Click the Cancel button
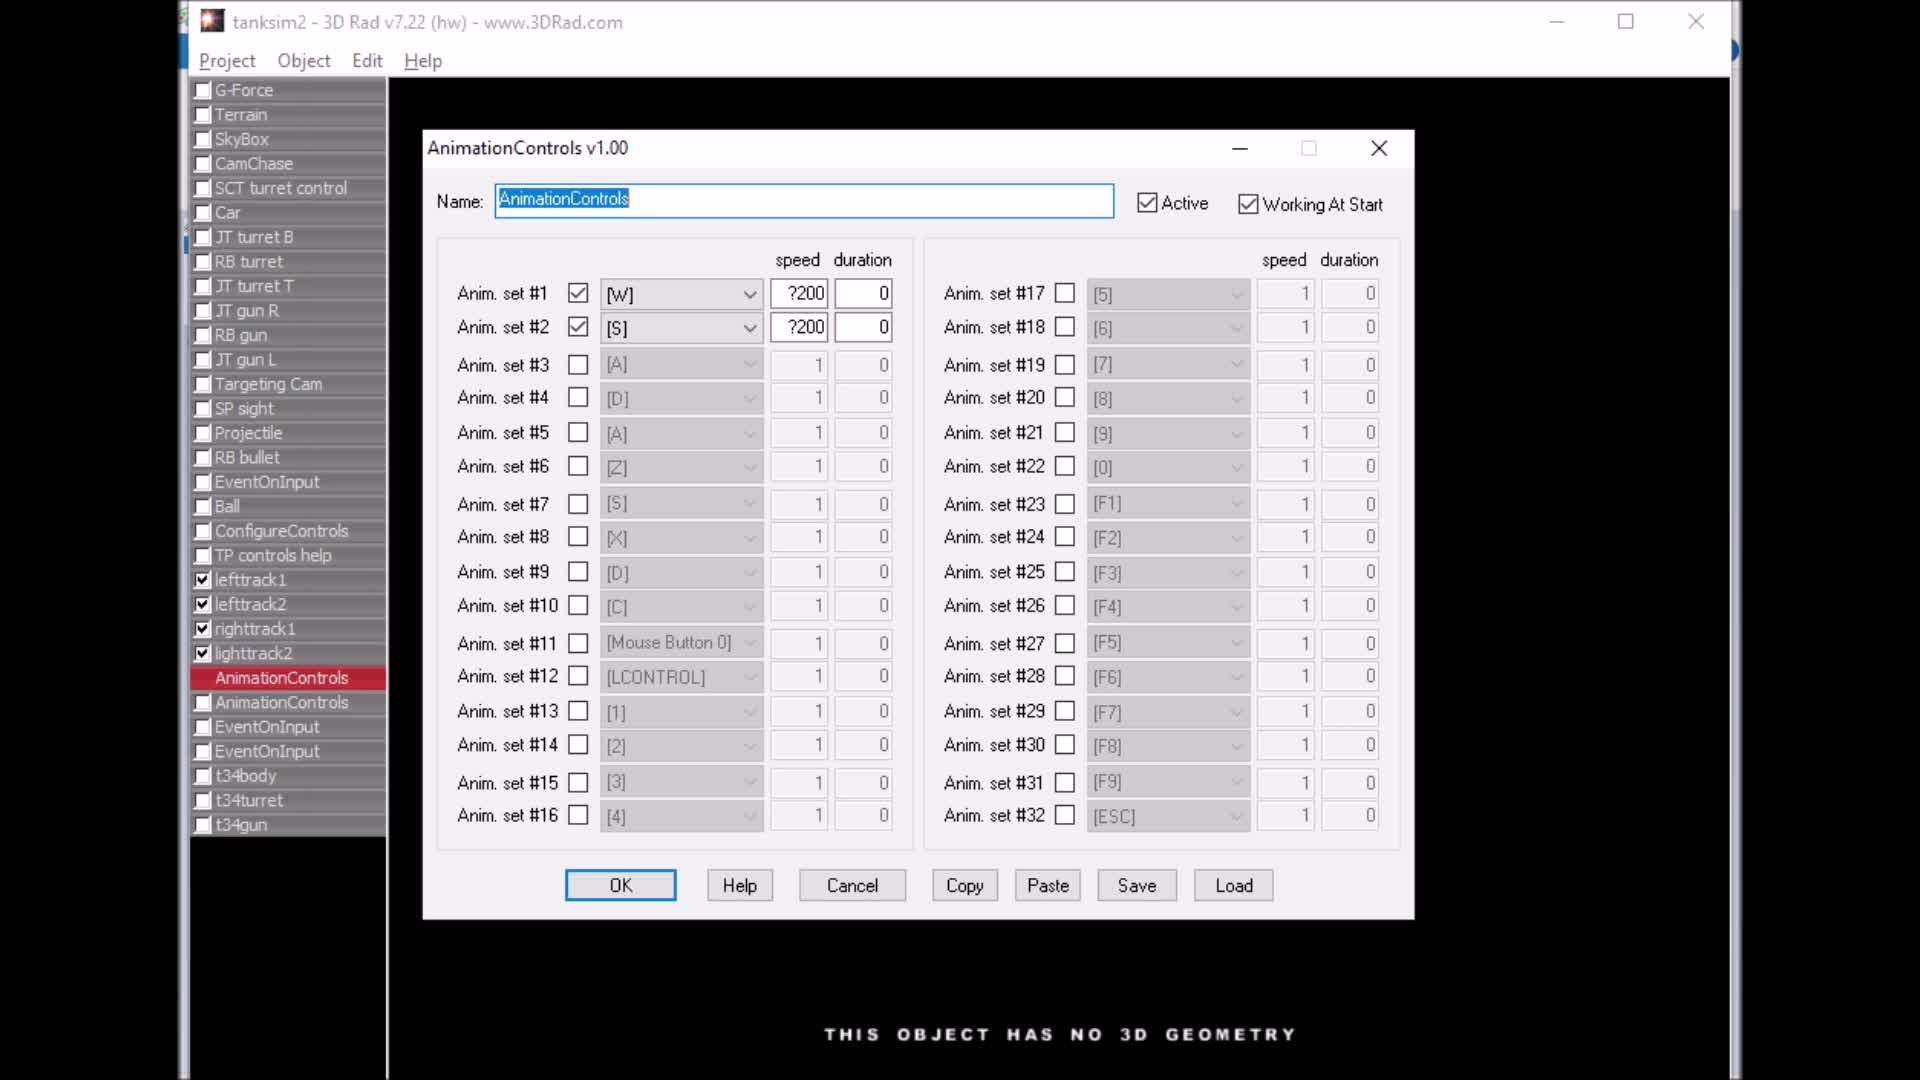This screenshot has width=1920, height=1080. (x=852, y=885)
